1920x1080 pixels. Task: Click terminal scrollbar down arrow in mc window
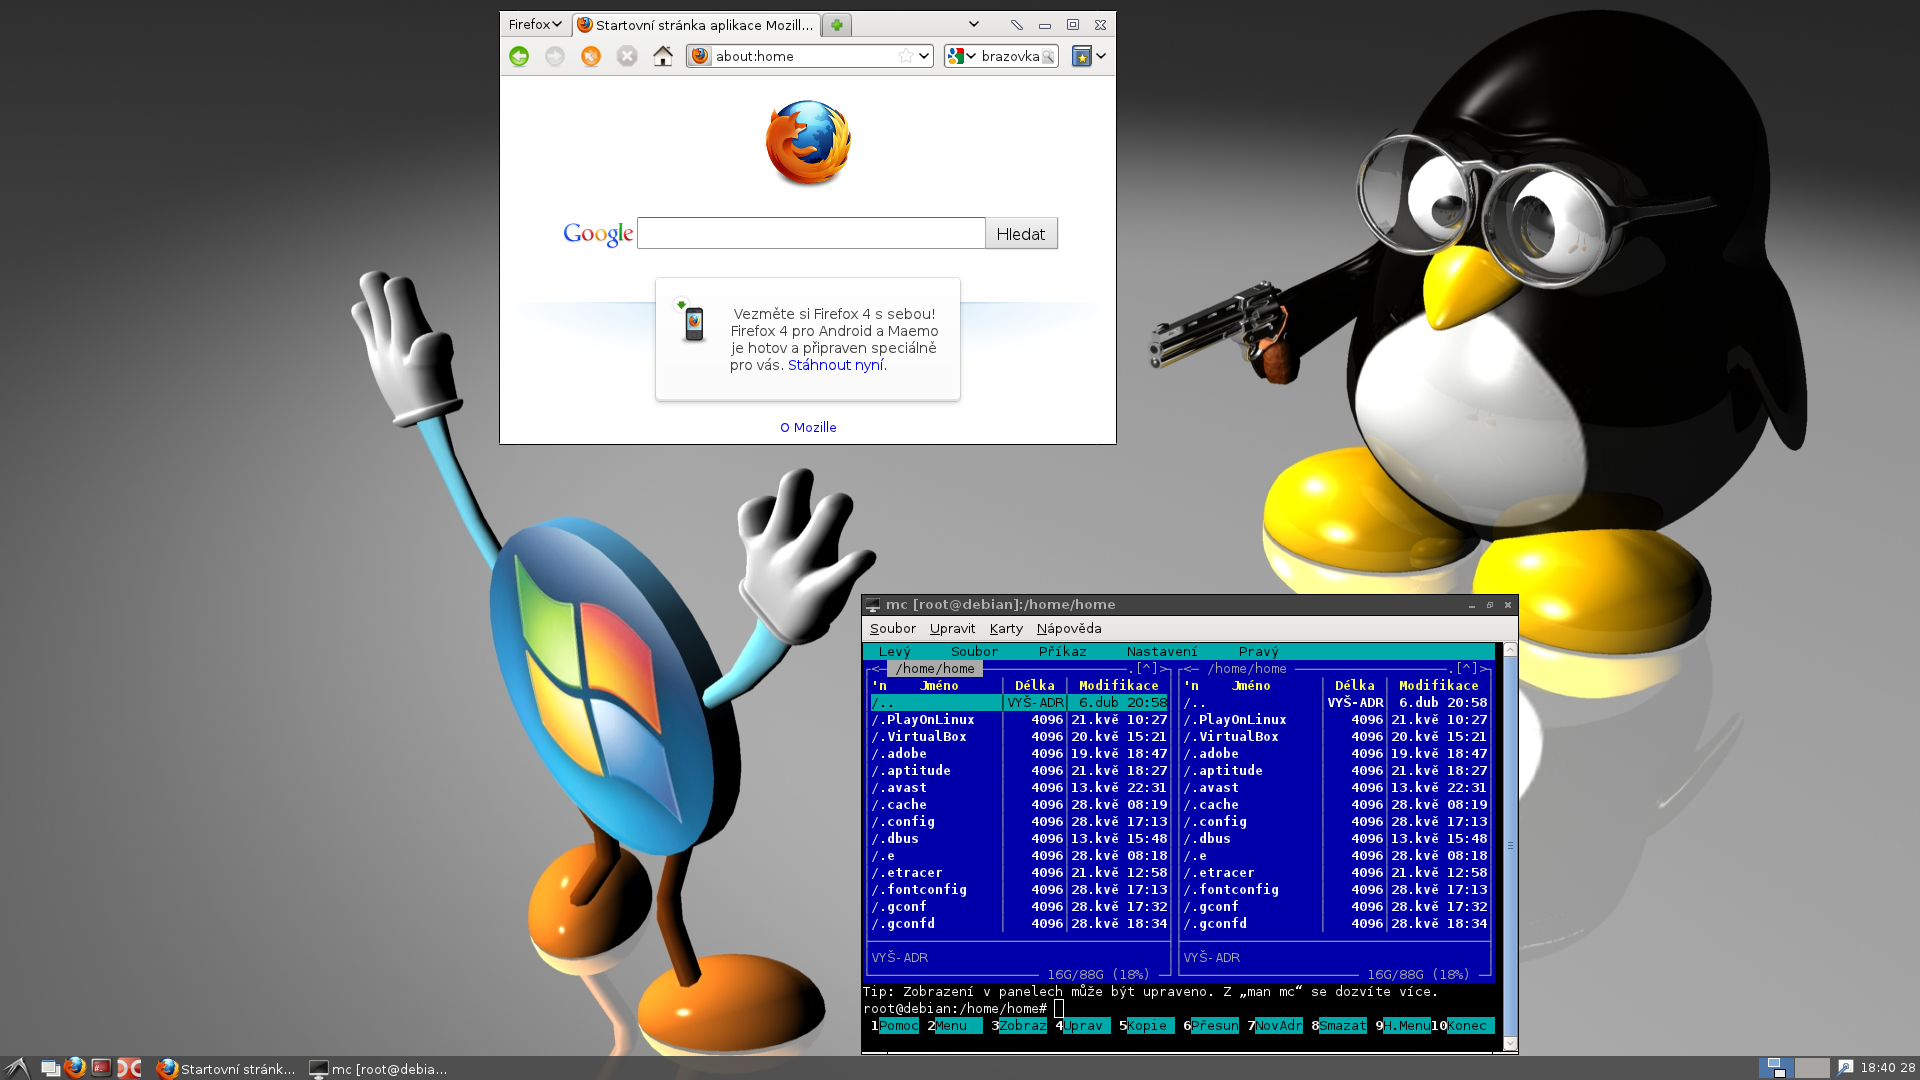pos(1510,1043)
